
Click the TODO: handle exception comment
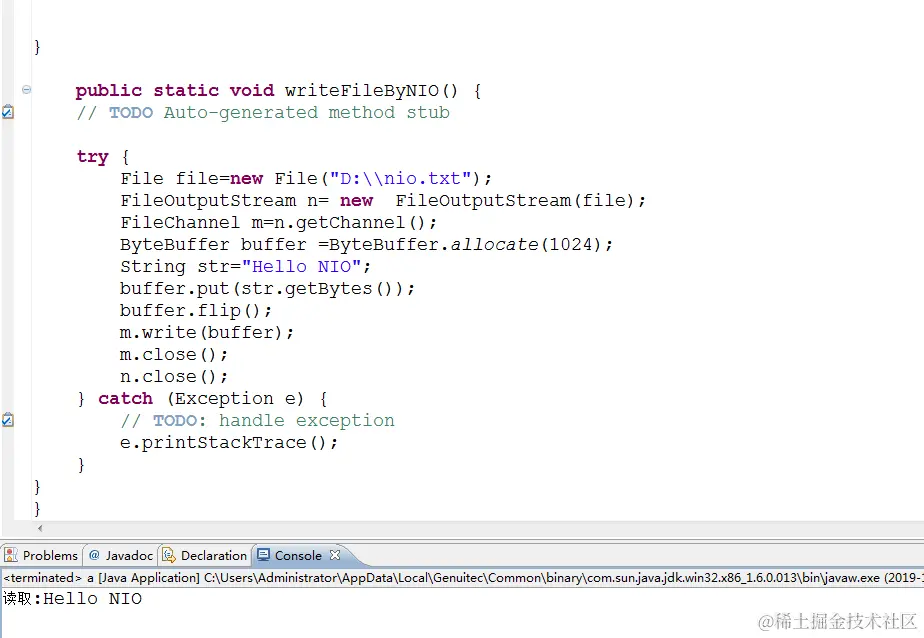pos(258,421)
